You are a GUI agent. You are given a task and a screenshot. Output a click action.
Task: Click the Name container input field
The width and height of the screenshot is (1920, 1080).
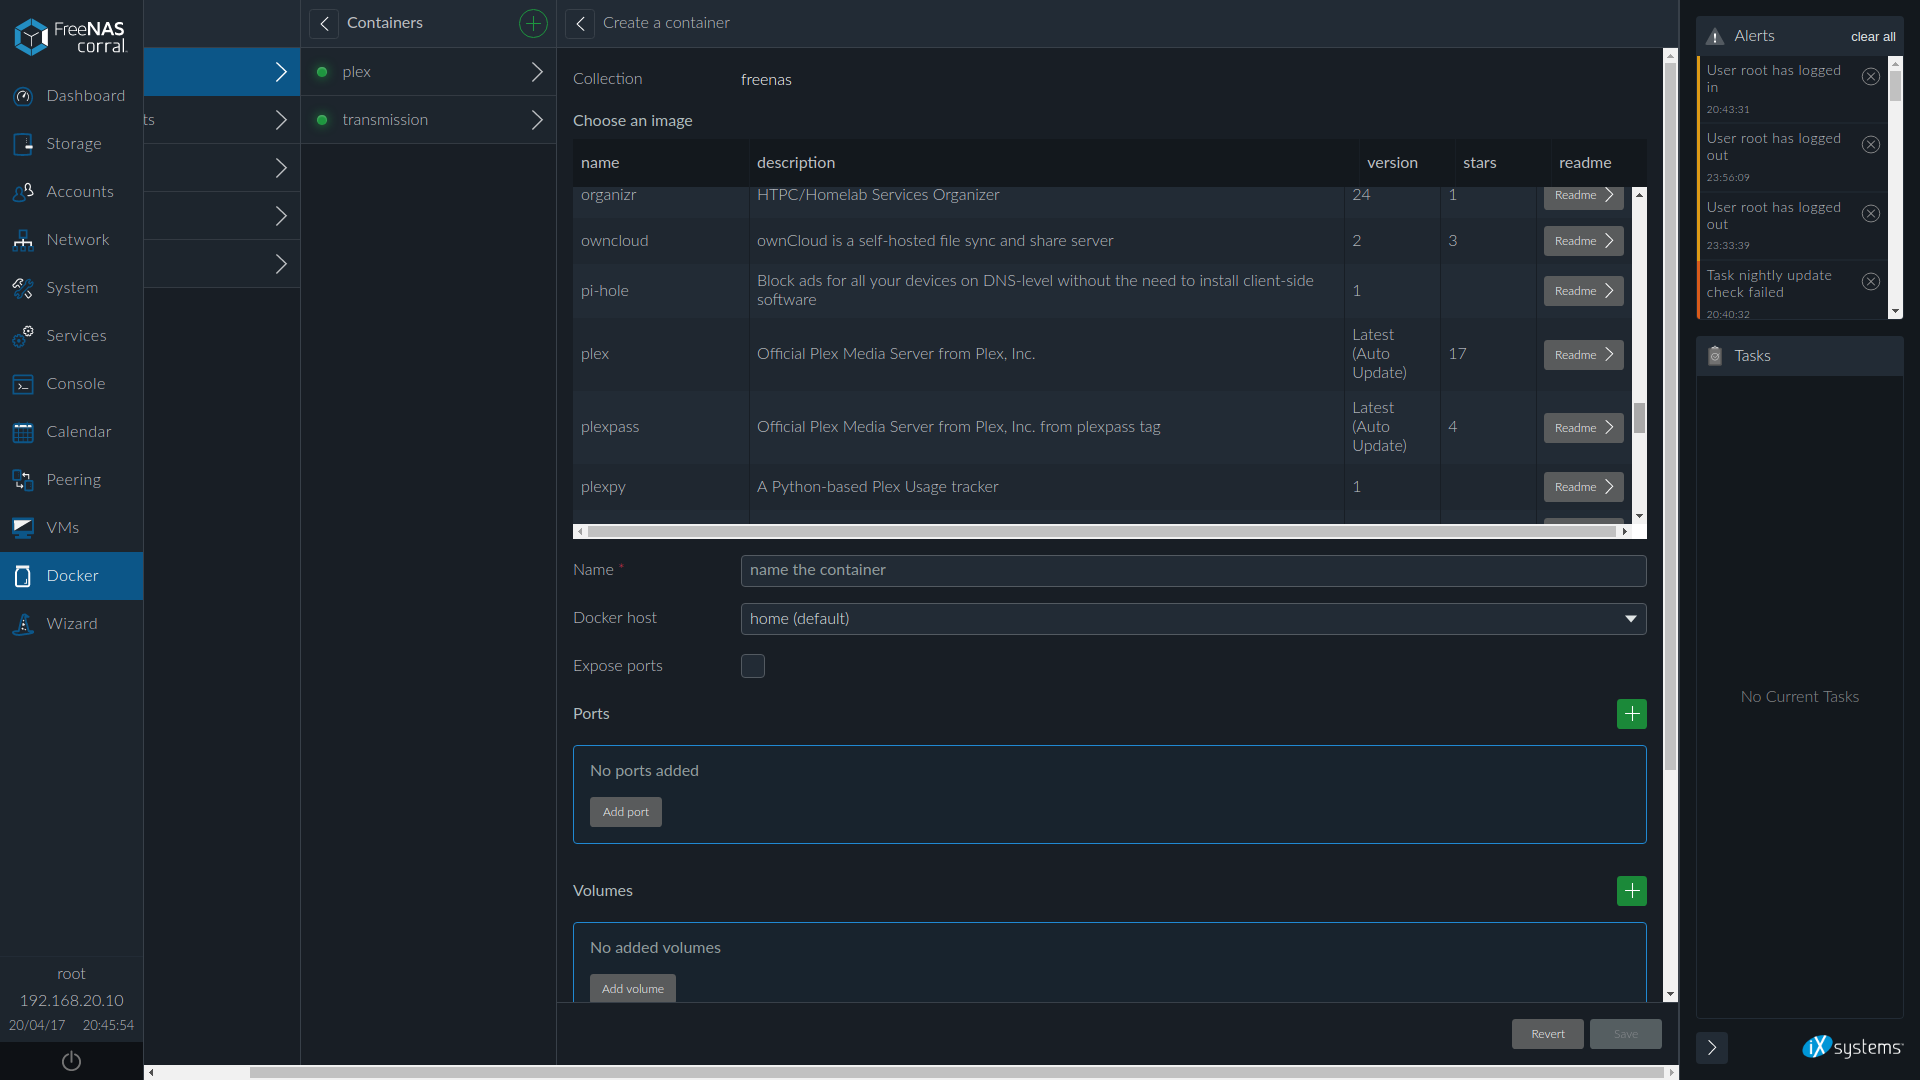(1193, 570)
